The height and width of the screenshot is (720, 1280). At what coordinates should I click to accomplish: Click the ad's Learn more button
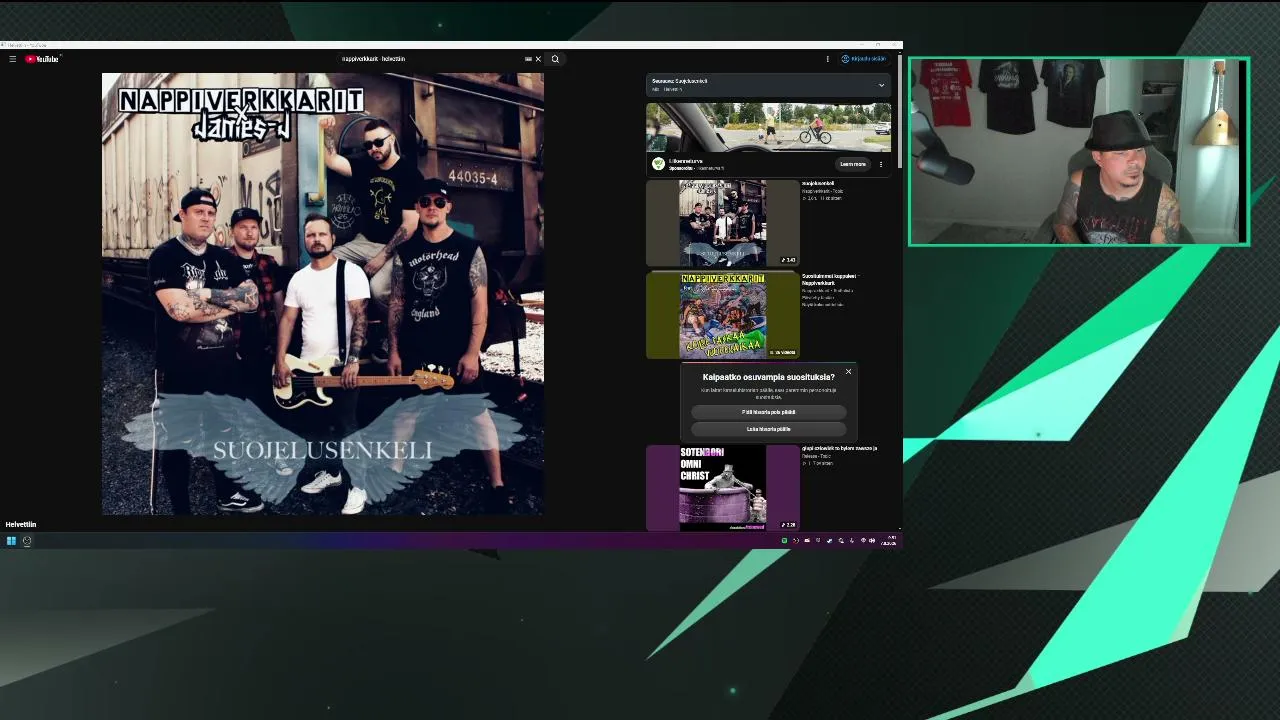[x=853, y=164]
